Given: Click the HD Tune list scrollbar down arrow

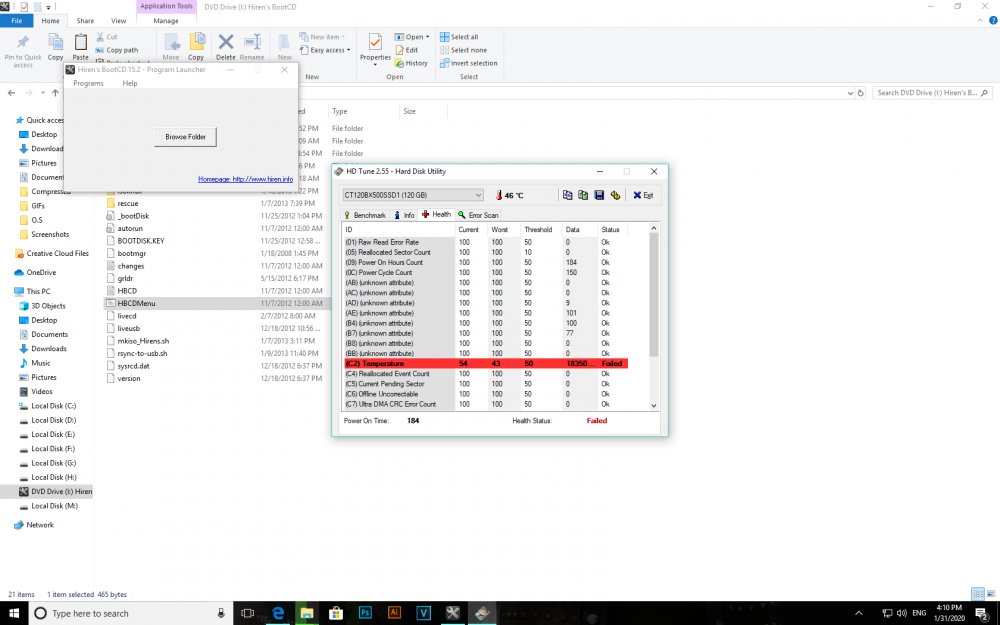Looking at the screenshot, I should pyautogui.click(x=654, y=406).
